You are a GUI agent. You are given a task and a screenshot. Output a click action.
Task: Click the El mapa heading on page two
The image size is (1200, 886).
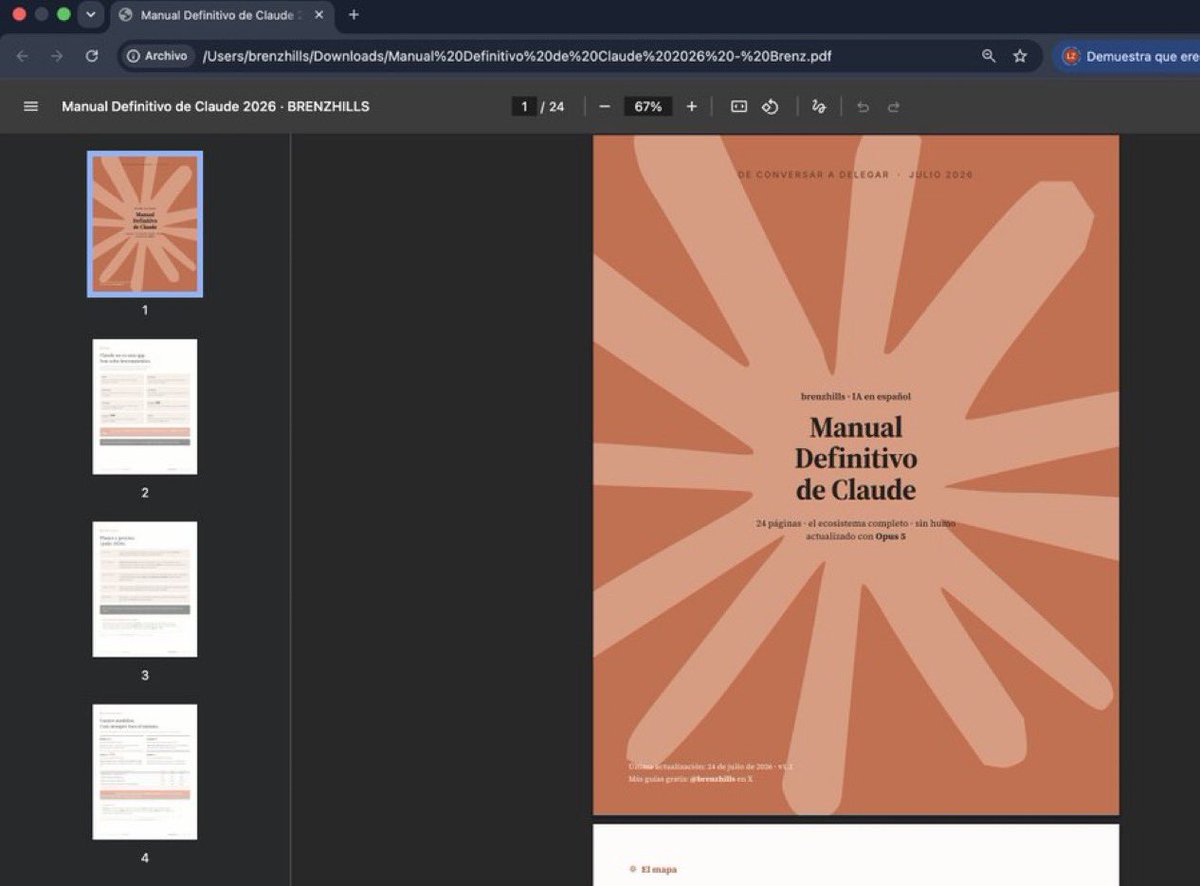tap(658, 869)
